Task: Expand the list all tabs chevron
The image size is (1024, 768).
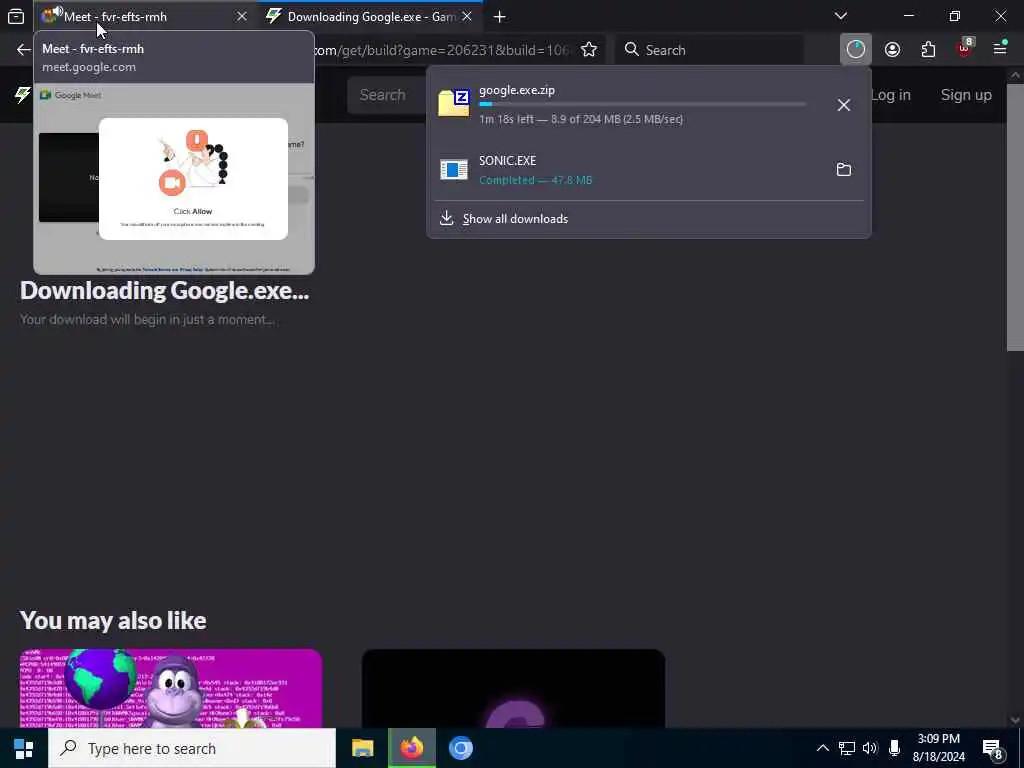Action: pyautogui.click(x=841, y=16)
